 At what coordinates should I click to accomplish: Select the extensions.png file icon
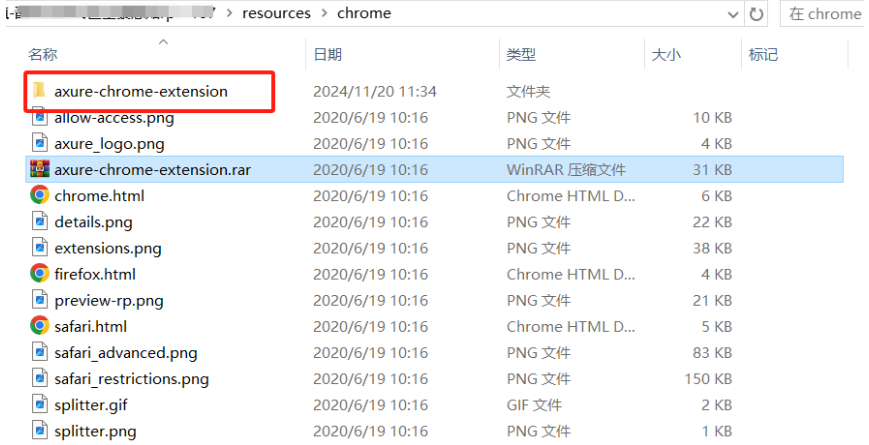[40, 248]
